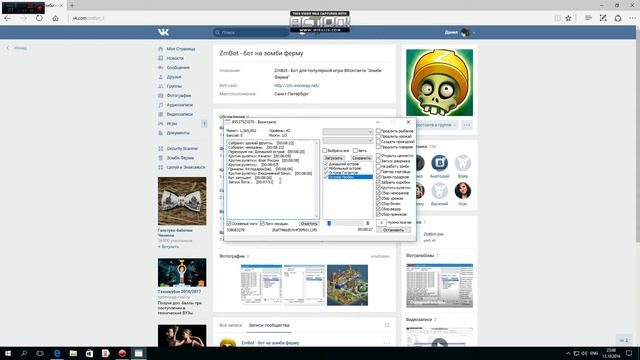
Task: Open 'Моя Страница' in VK sidebar
Action: (181, 49)
